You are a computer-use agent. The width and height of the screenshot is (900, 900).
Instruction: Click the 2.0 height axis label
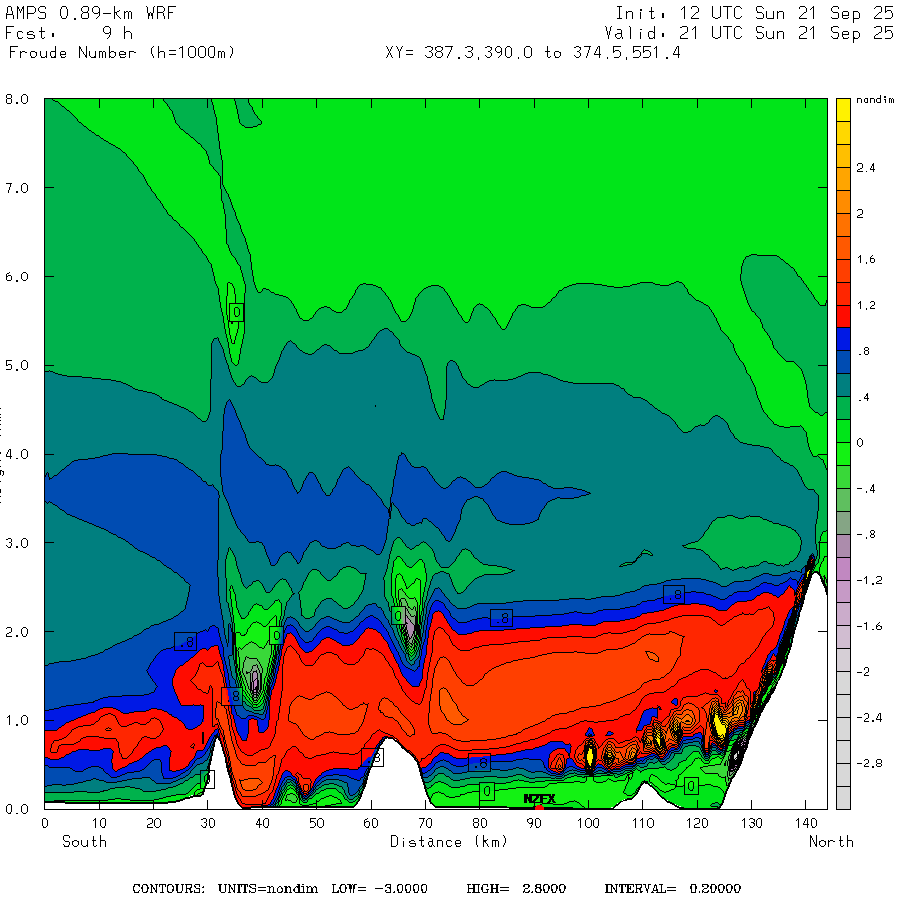pos(17,632)
